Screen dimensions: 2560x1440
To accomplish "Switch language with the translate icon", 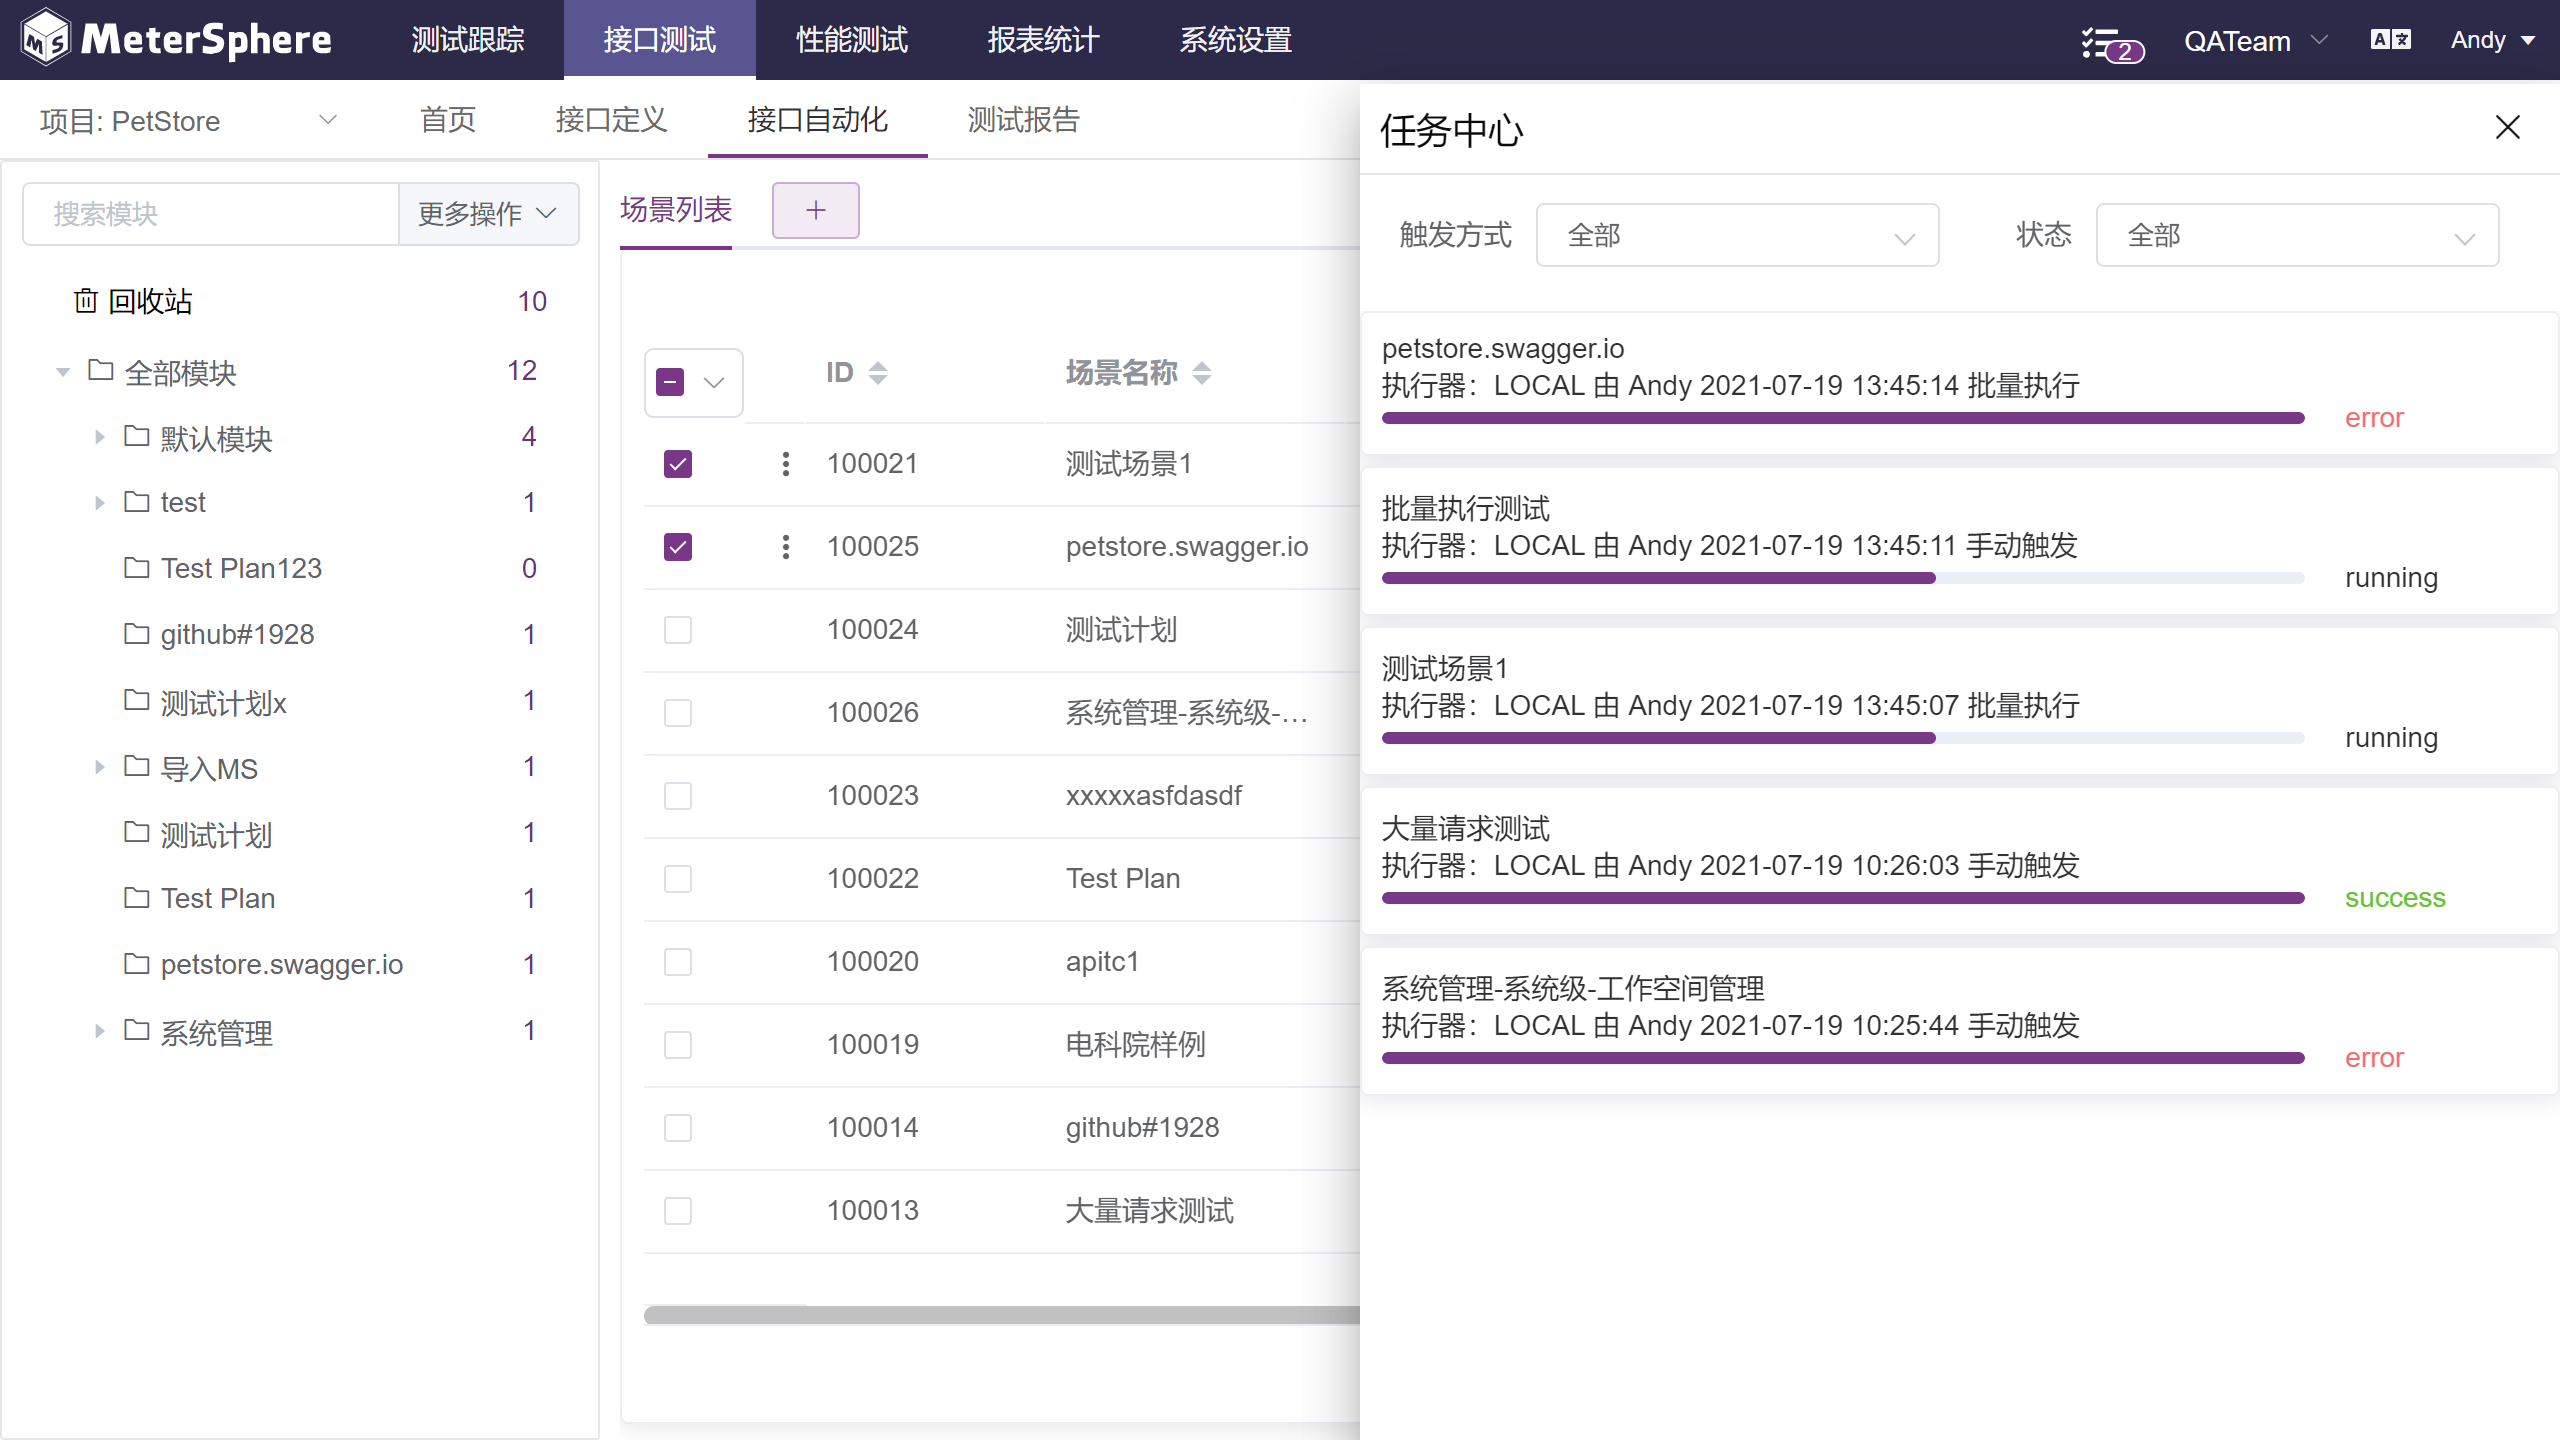I will [2390, 40].
